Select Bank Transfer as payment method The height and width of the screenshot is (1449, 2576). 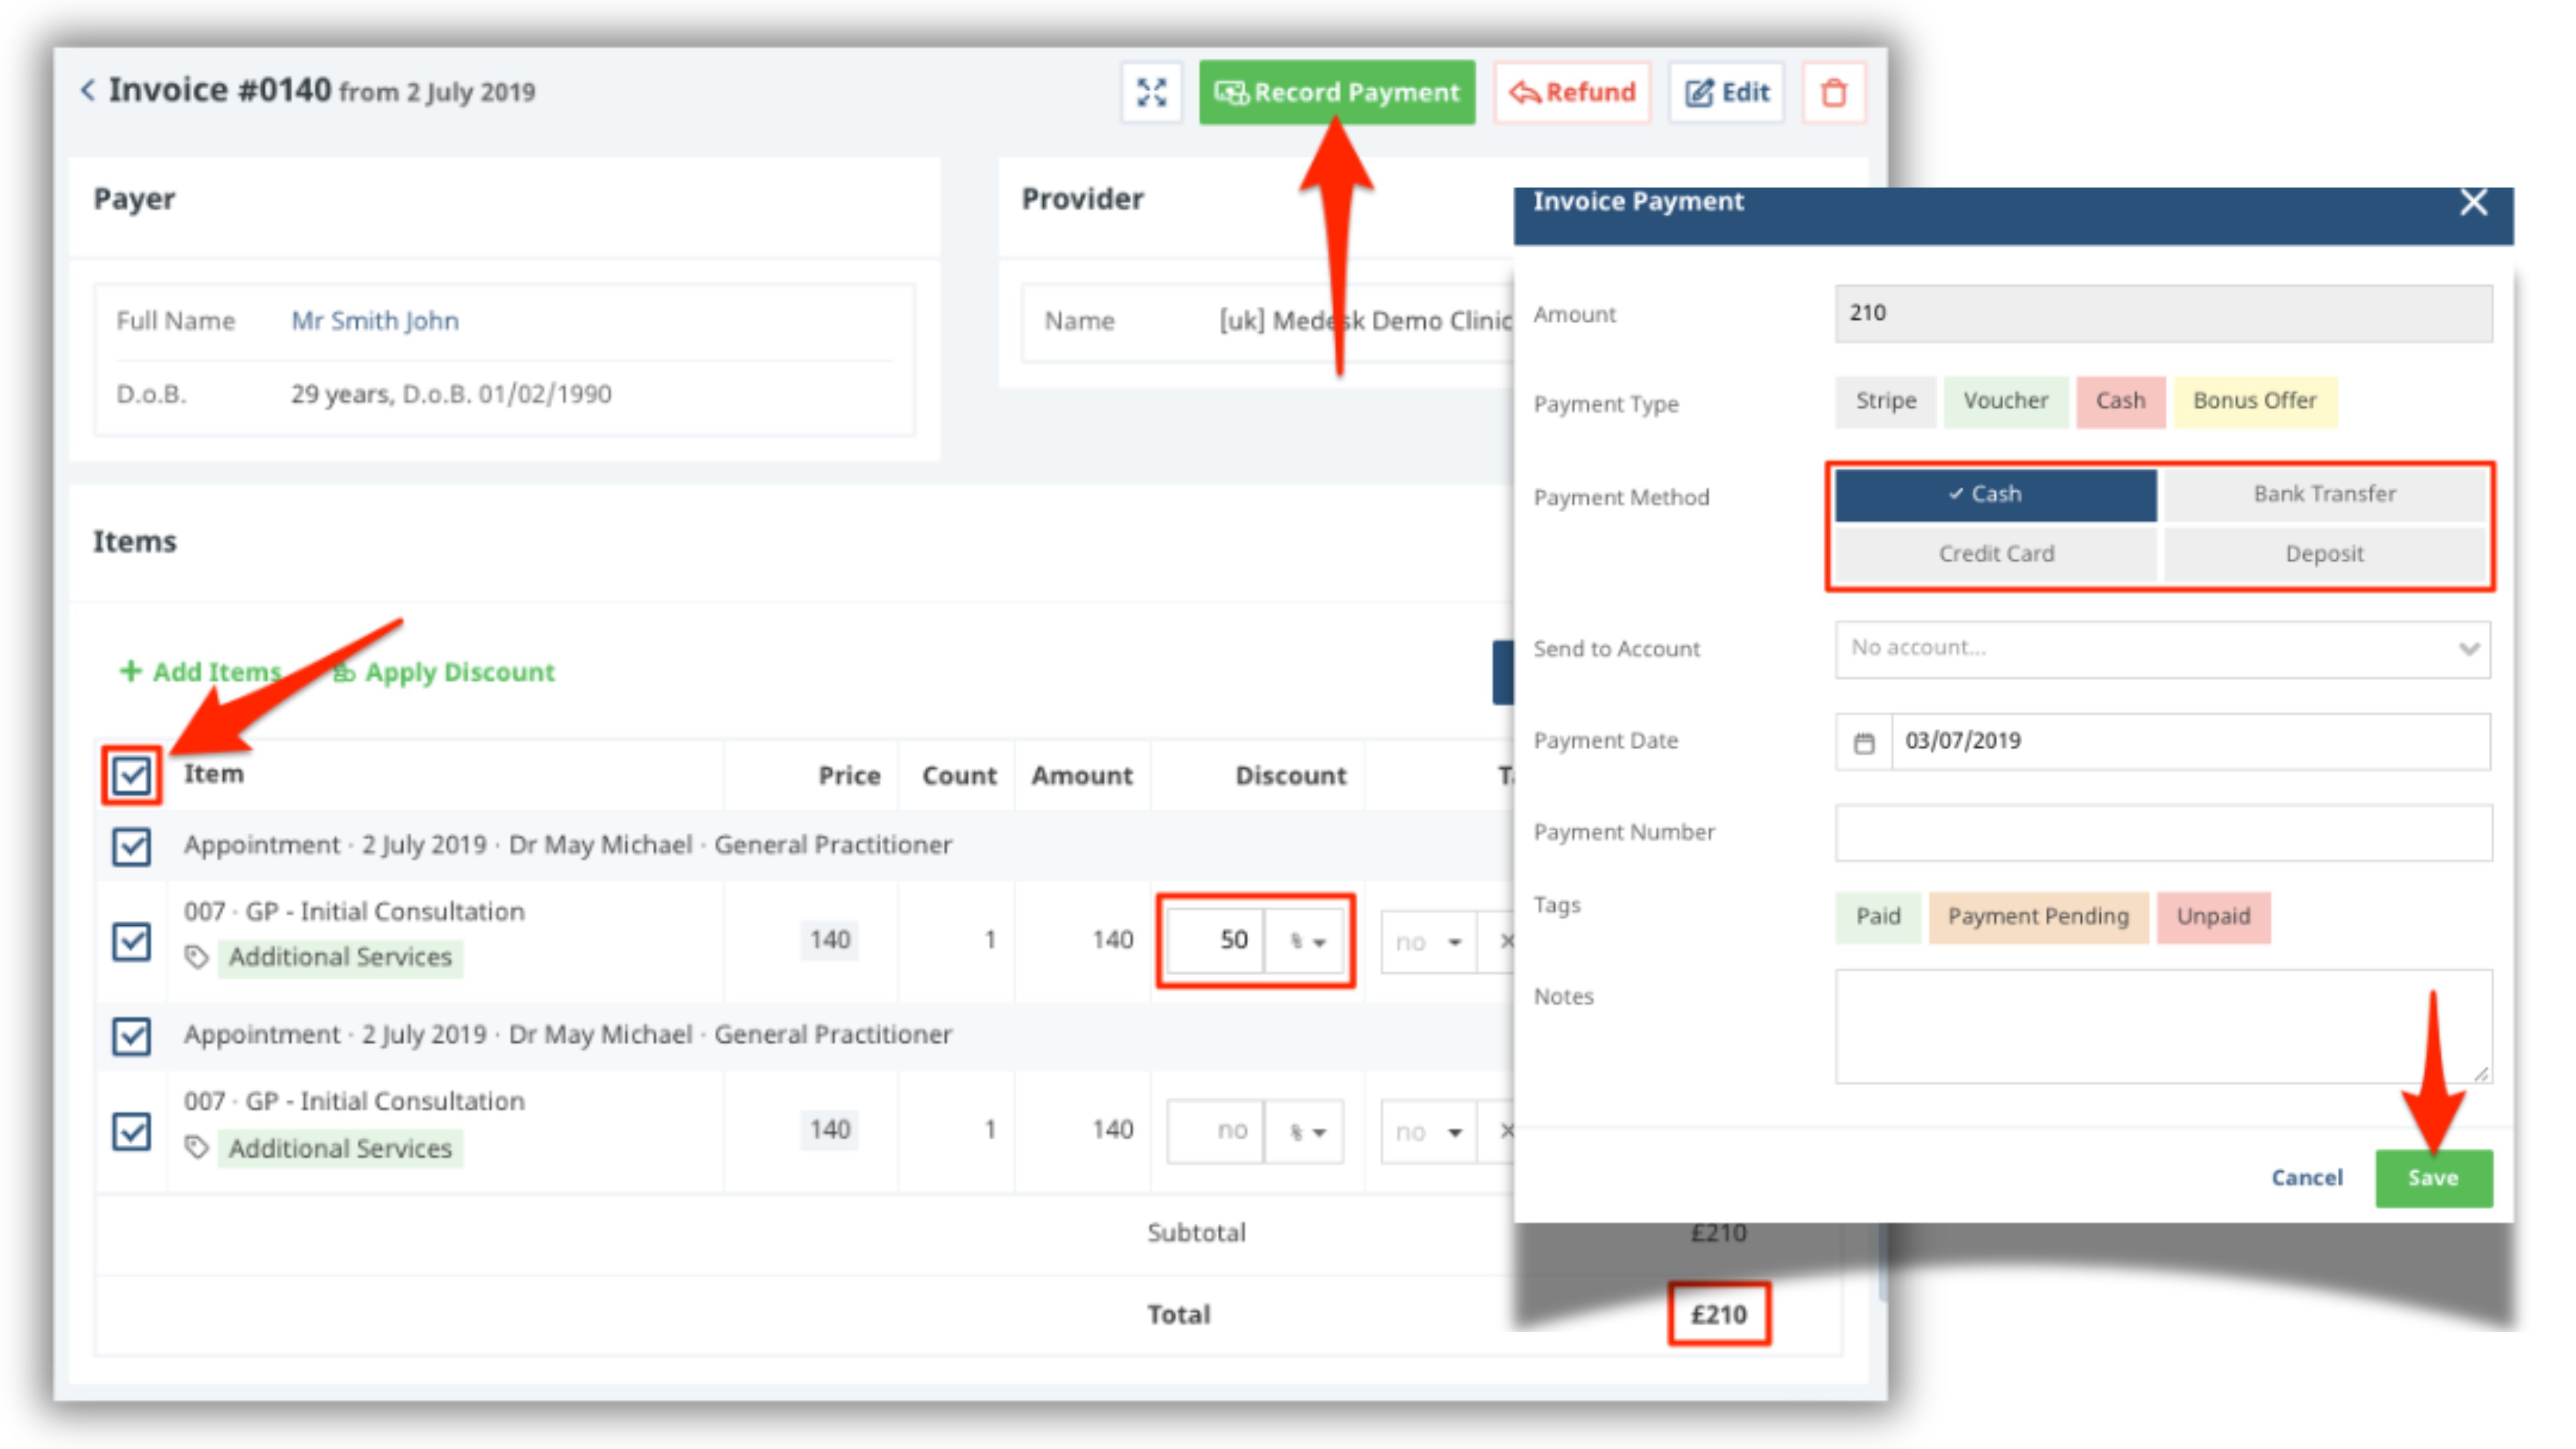click(x=2326, y=493)
